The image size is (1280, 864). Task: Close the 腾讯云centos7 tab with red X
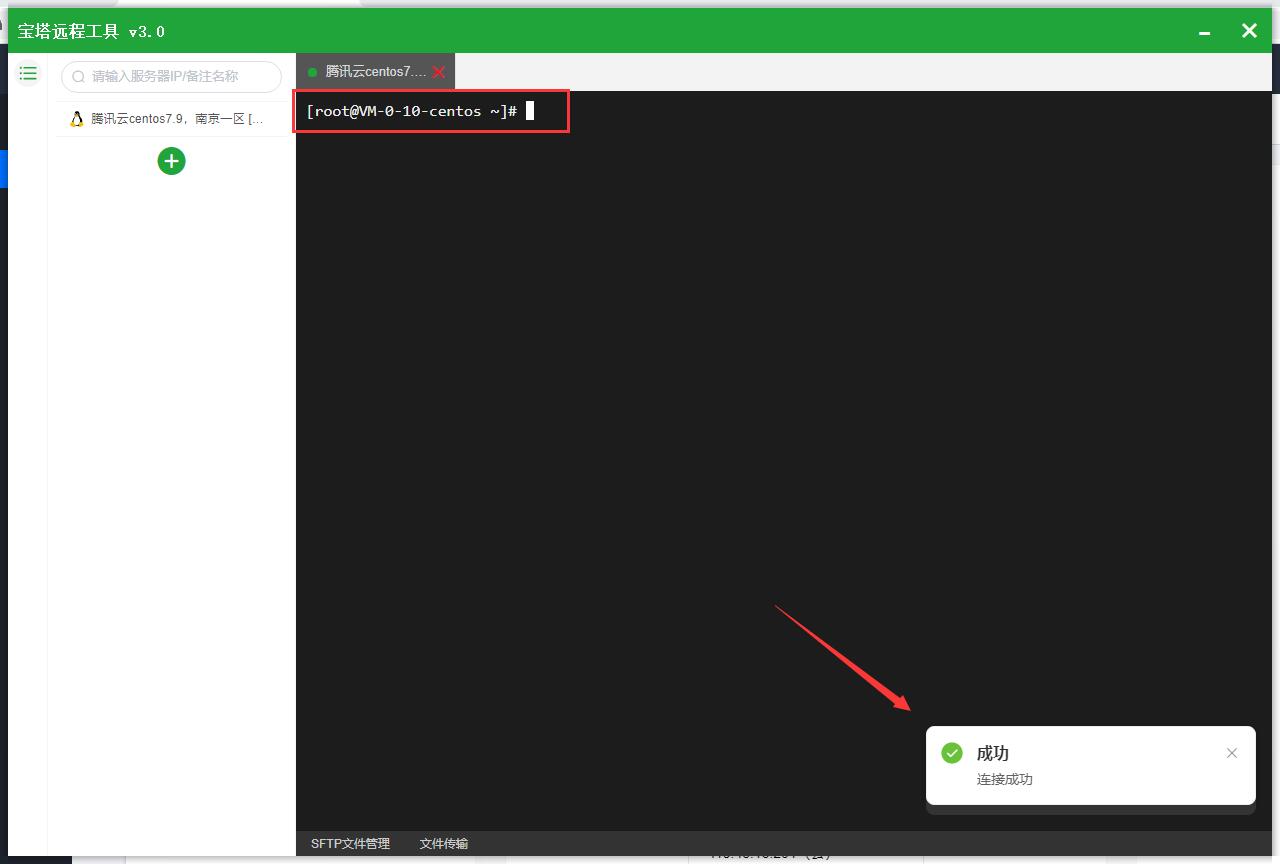438,72
